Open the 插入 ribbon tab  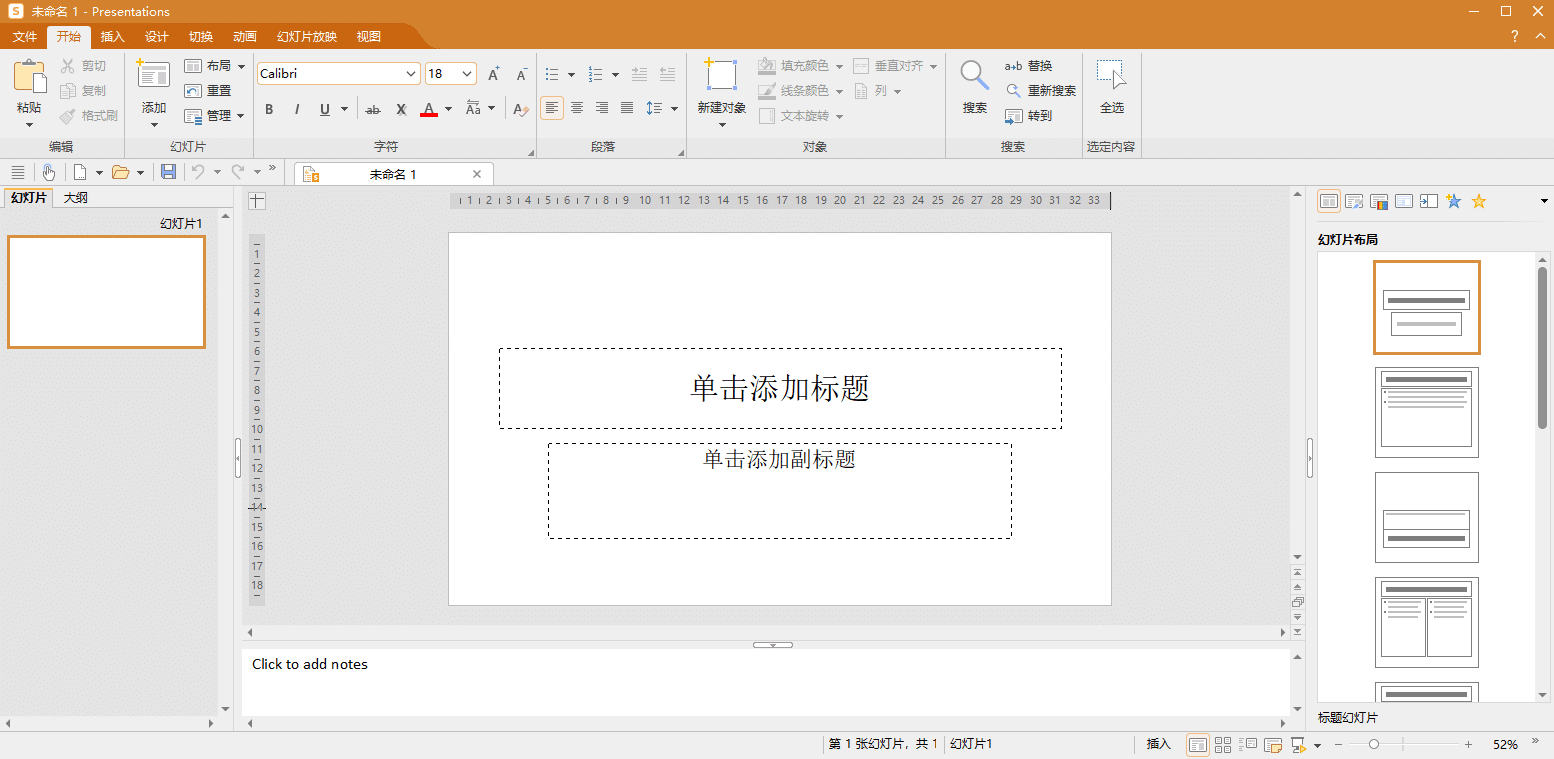(113, 37)
